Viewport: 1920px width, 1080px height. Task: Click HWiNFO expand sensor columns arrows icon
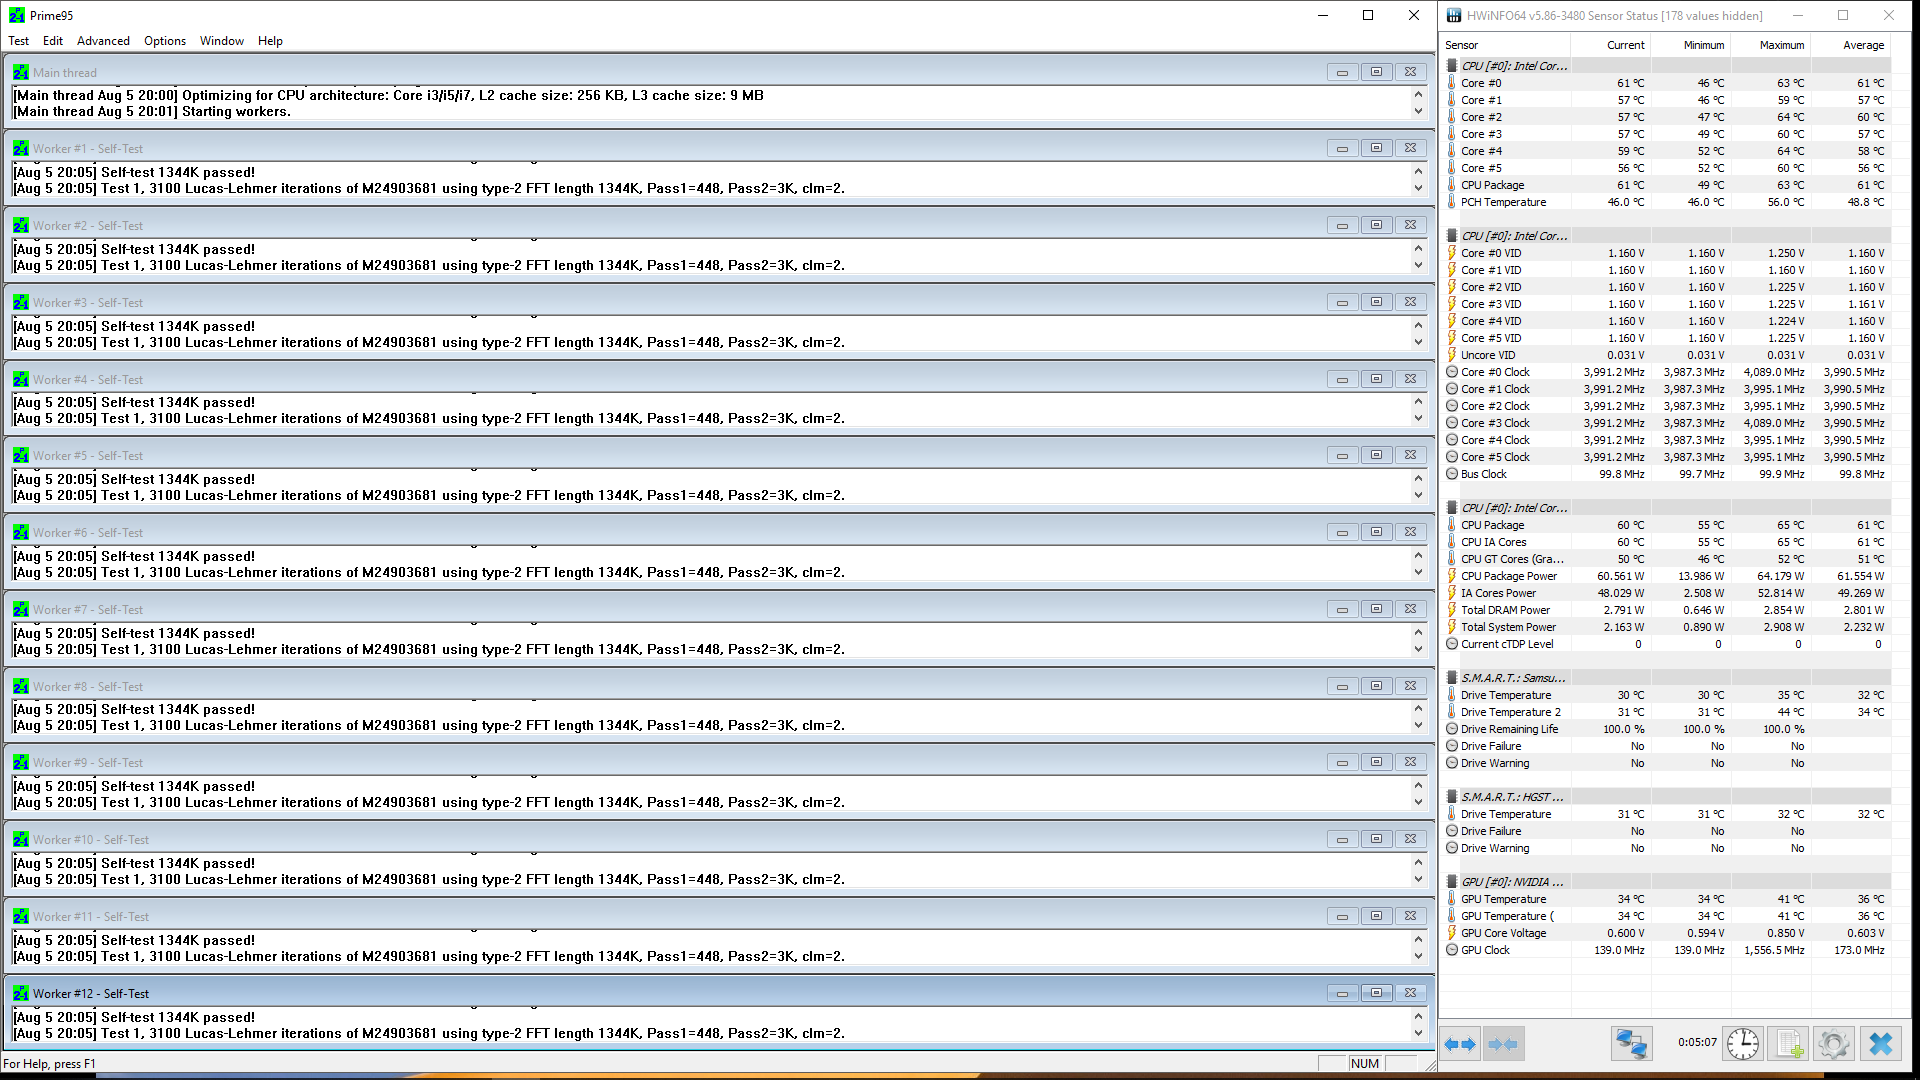tap(1460, 1044)
